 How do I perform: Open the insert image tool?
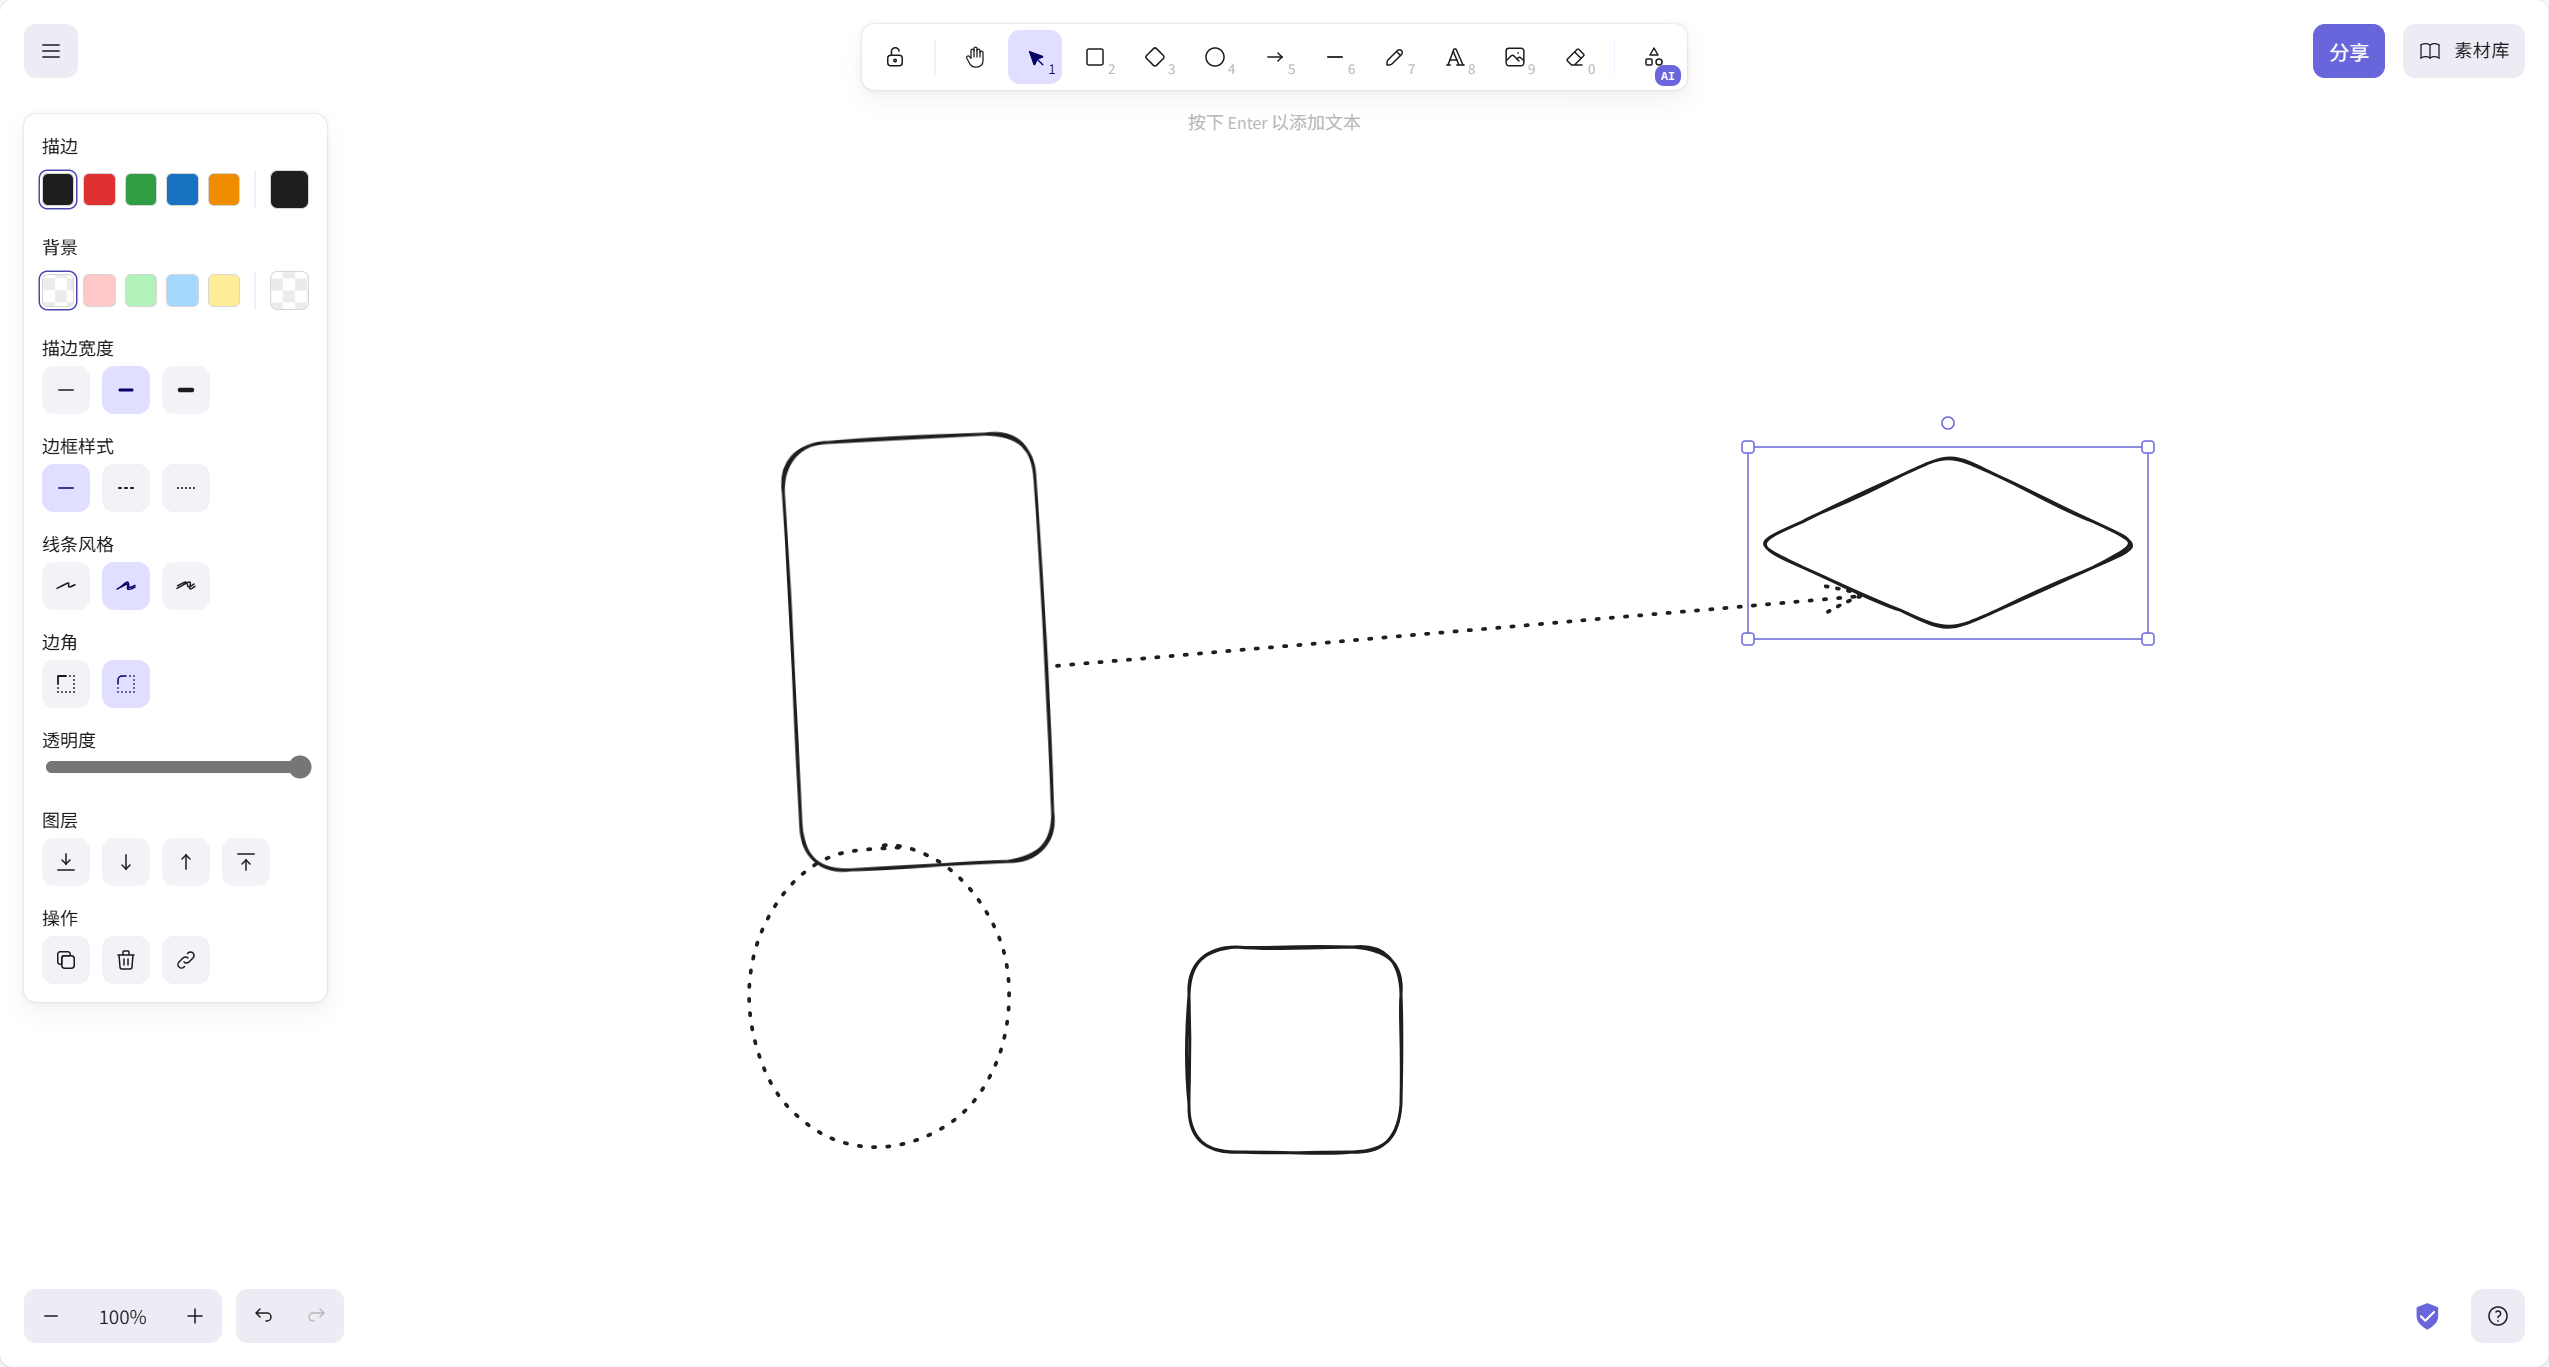[x=1515, y=57]
